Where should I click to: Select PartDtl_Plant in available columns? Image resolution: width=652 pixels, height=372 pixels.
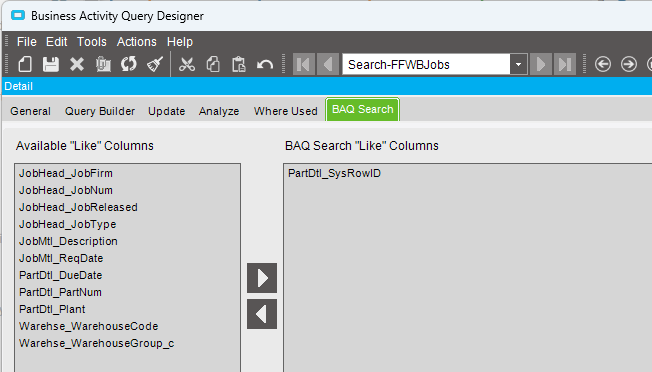tap(52, 310)
